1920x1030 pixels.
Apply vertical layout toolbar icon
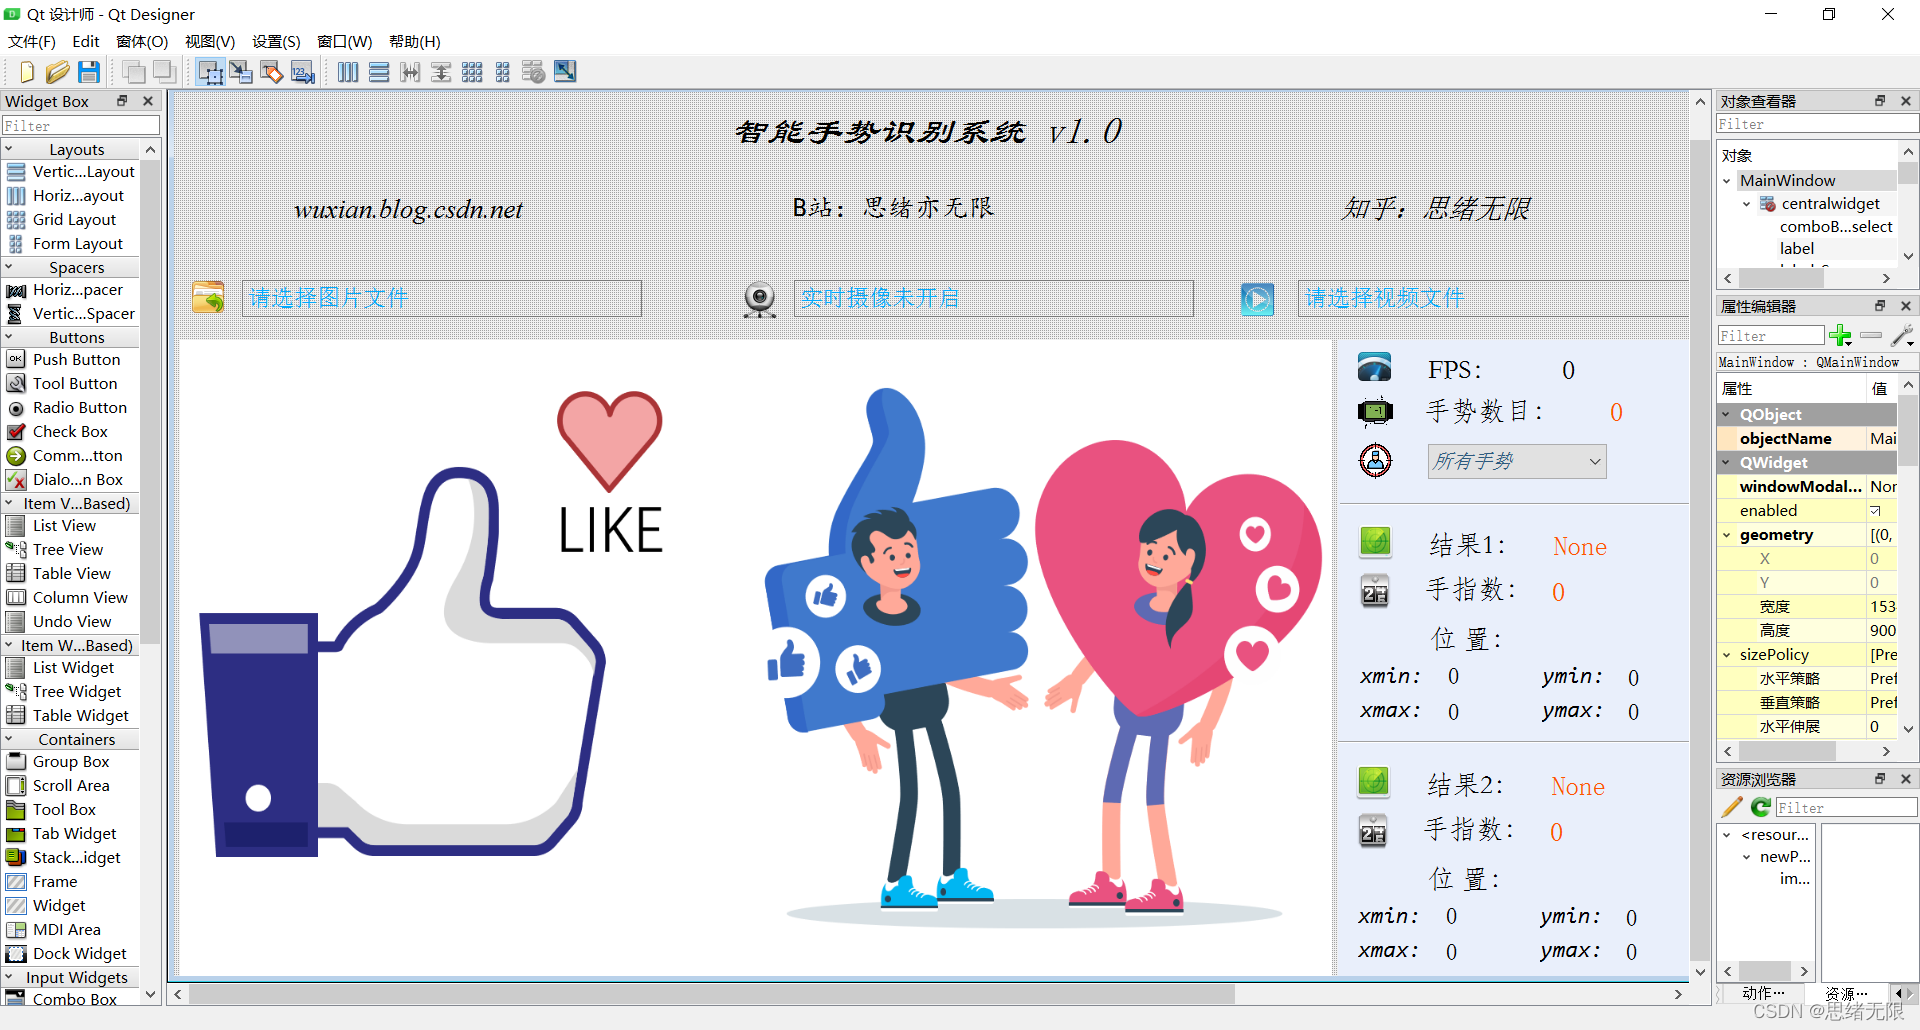point(379,72)
